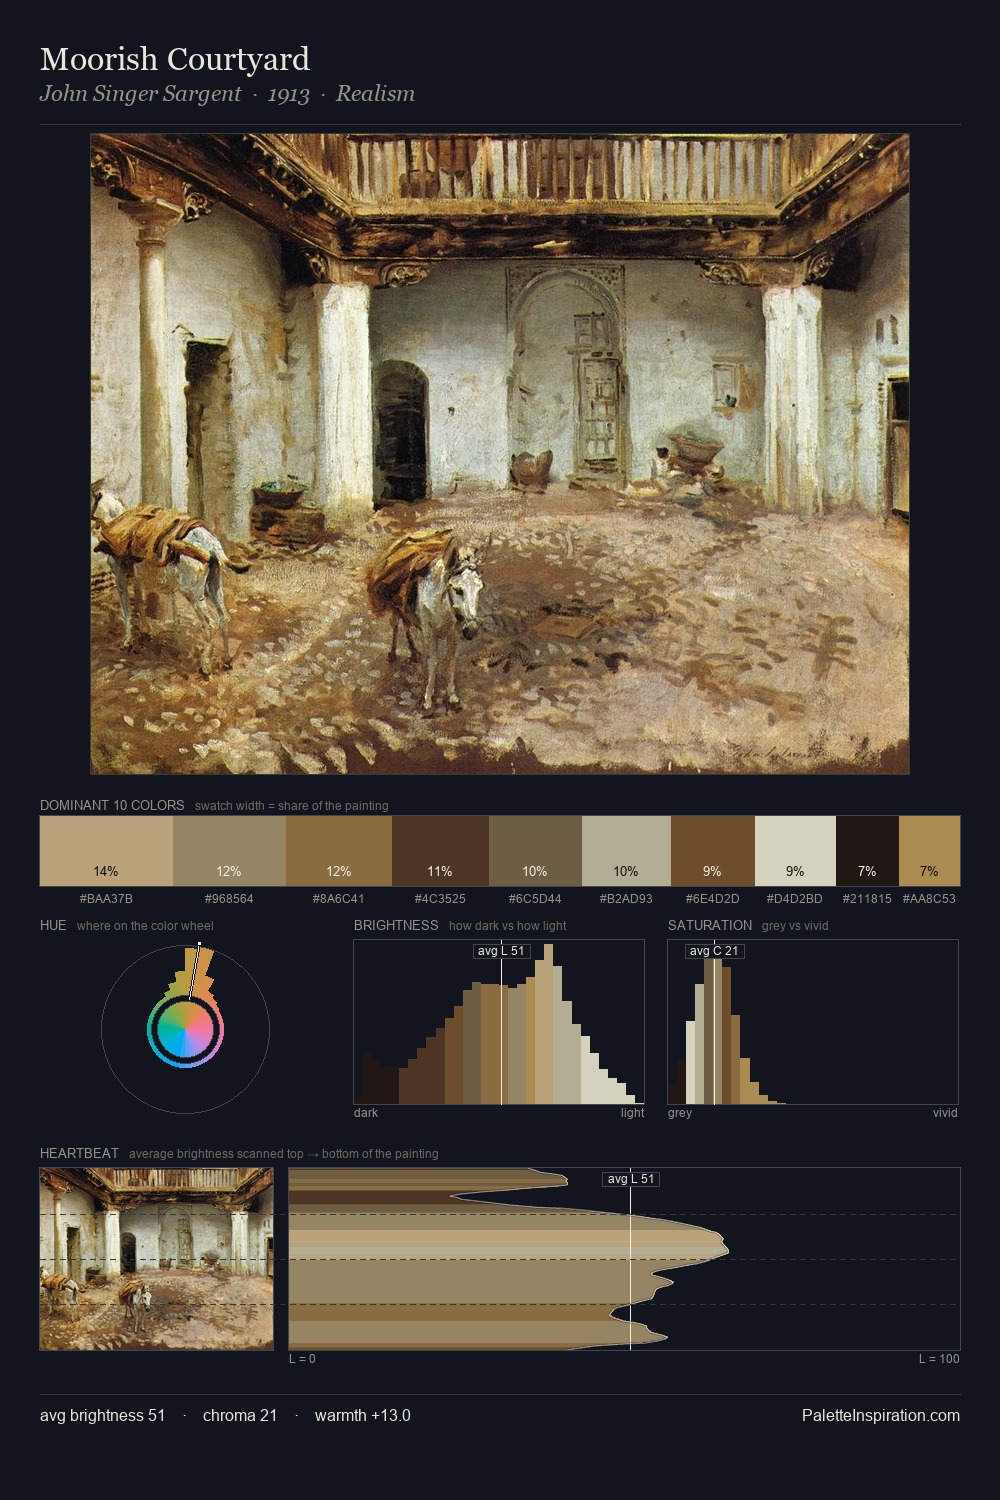Click the chroma 21 footer text
Screen dimensions: 1000x1500
[x=240, y=1415]
